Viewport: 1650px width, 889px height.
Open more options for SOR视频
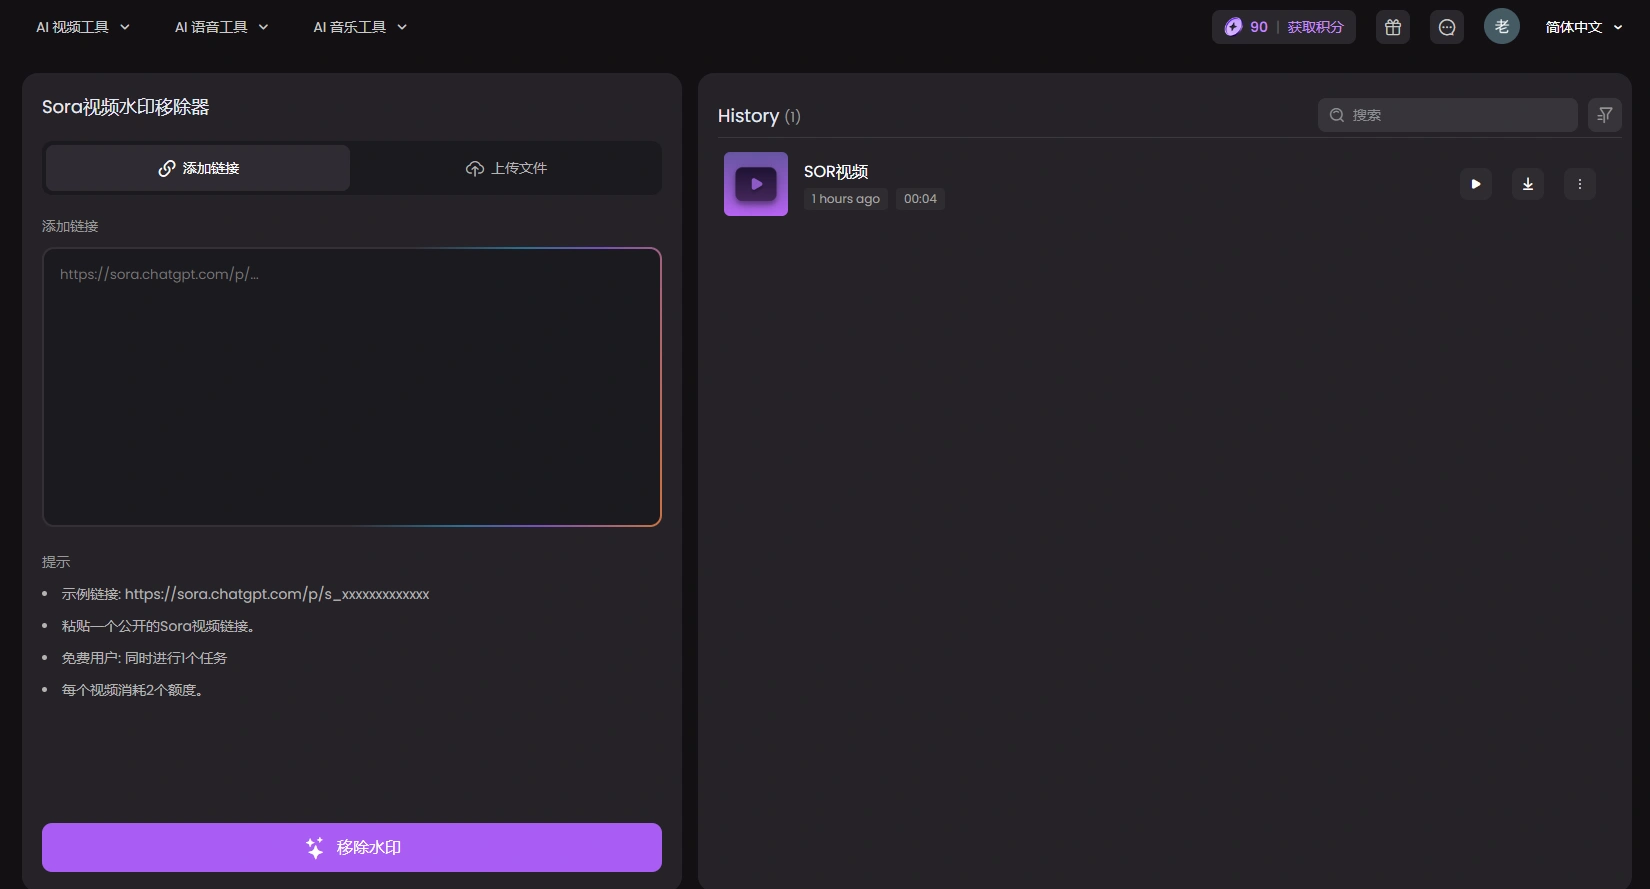coord(1579,184)
